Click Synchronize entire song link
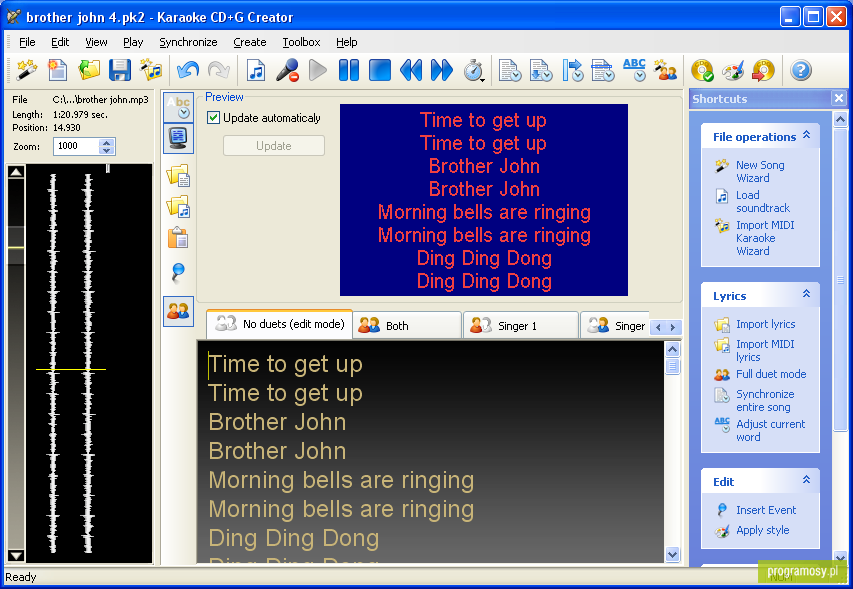This screenshot has height=589, width=853. coord(765,400)
